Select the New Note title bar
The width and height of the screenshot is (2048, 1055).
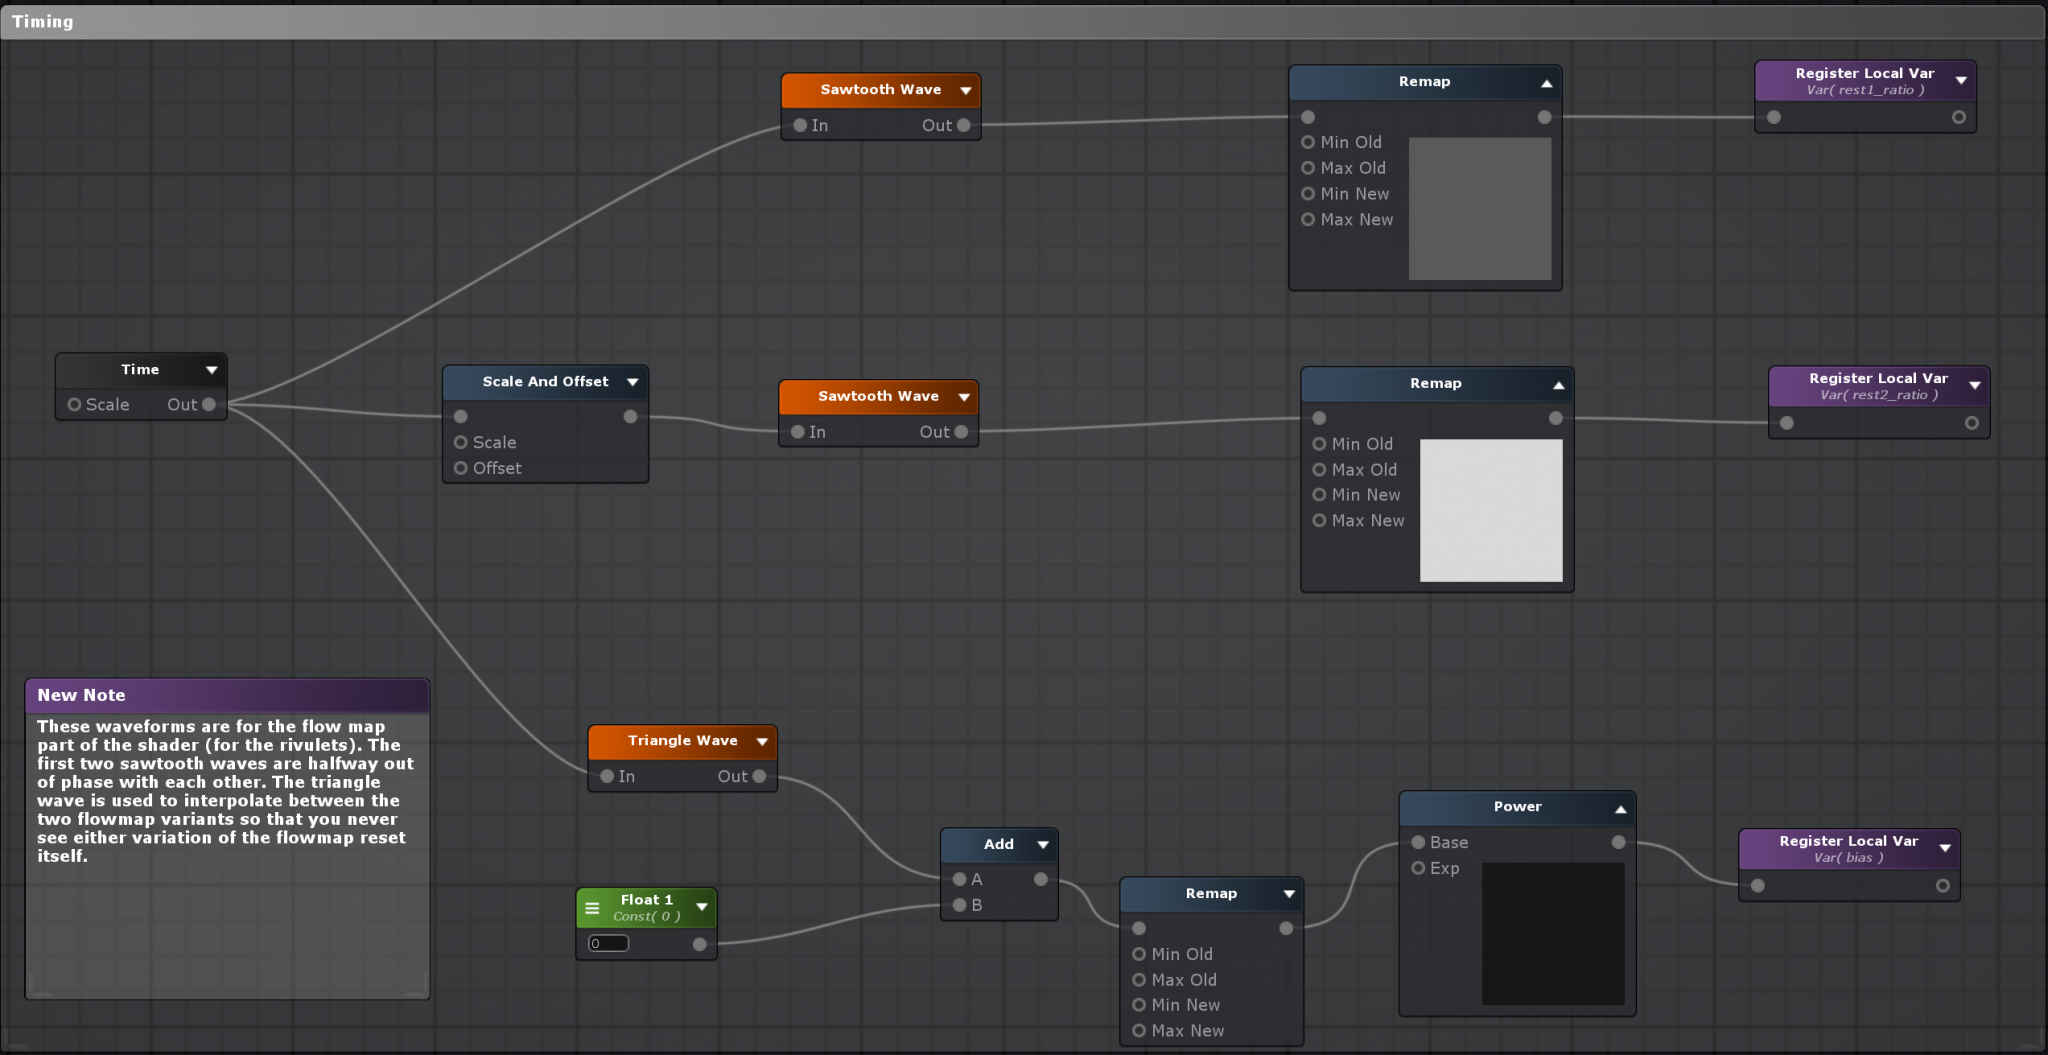pyautogui.click(x=227, y=695)
